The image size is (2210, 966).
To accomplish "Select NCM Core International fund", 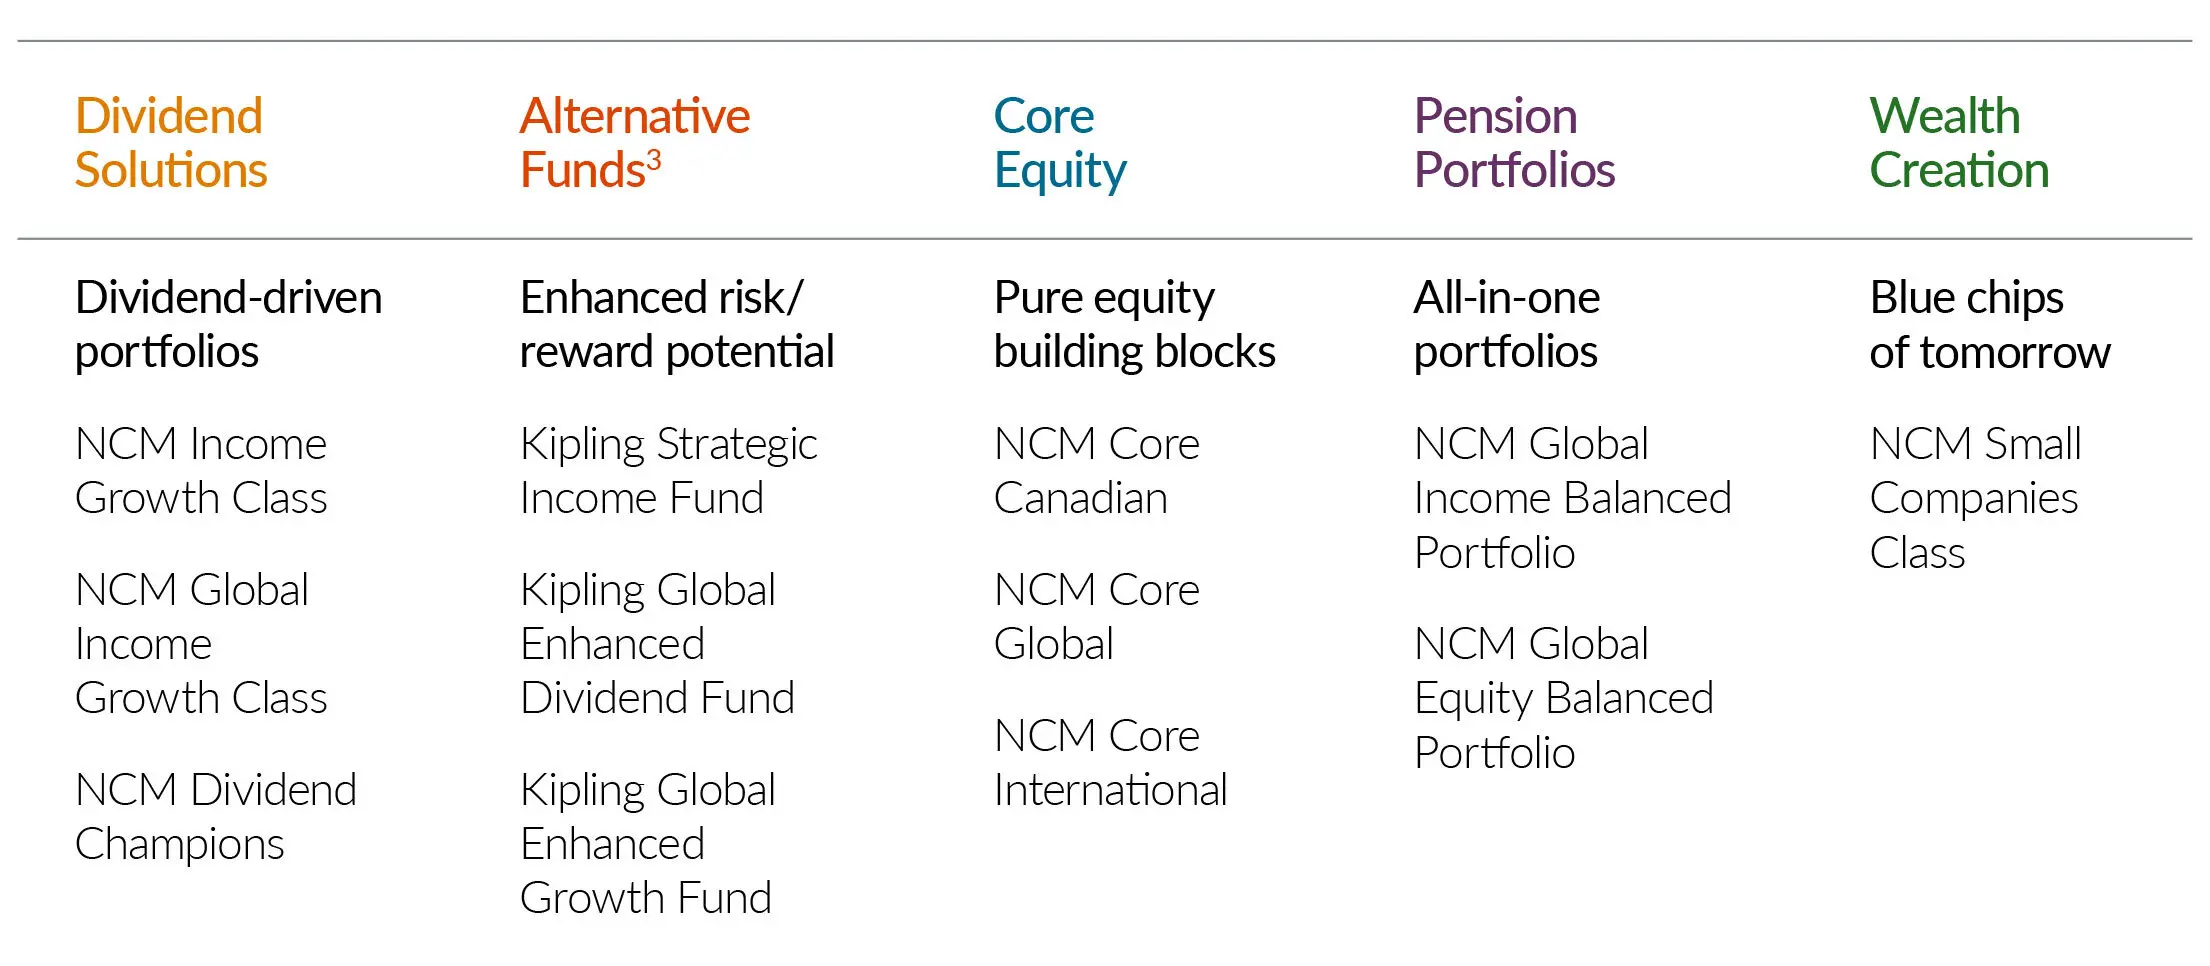I will (1110, 763).
